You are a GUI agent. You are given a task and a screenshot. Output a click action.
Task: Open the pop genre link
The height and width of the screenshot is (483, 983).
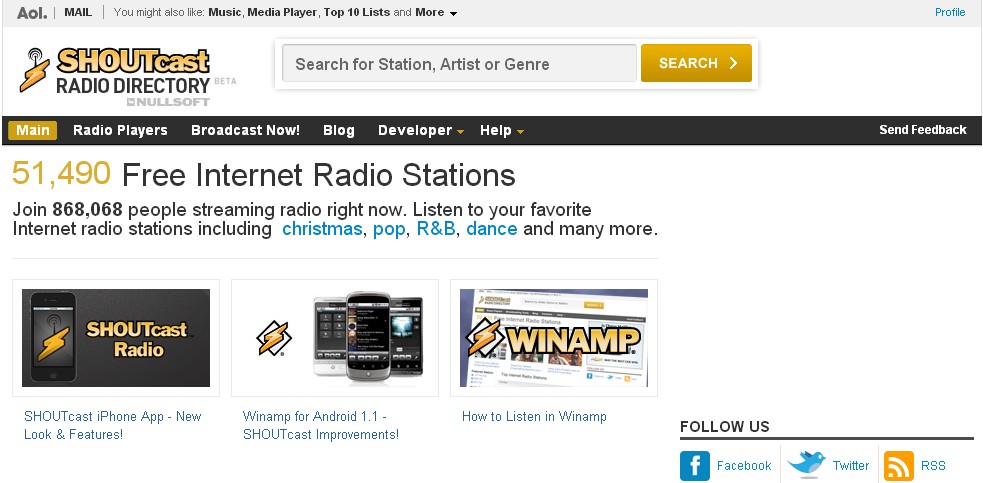[x=389, y=230]
